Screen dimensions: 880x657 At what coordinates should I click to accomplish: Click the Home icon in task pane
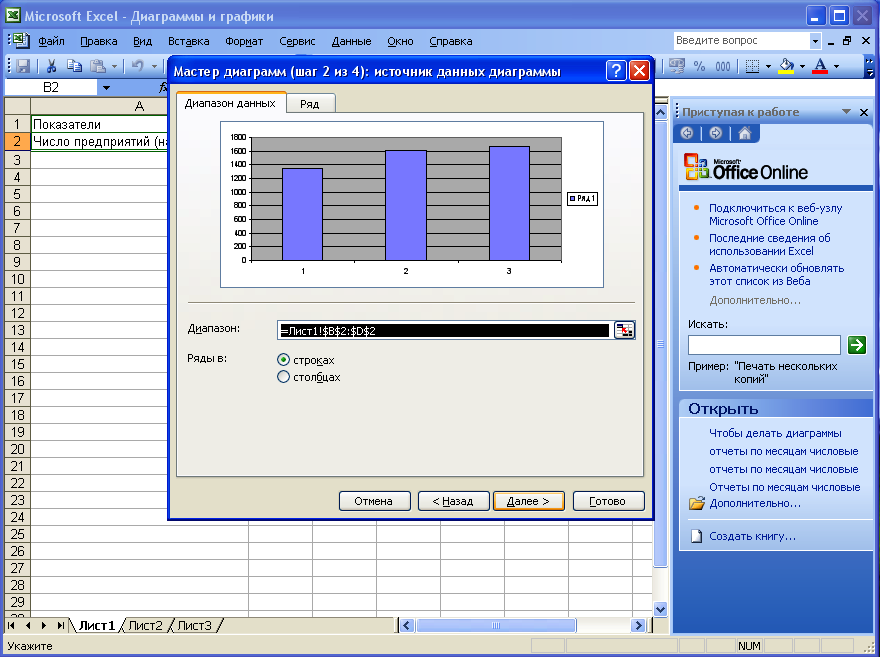[x=744, y=134]
